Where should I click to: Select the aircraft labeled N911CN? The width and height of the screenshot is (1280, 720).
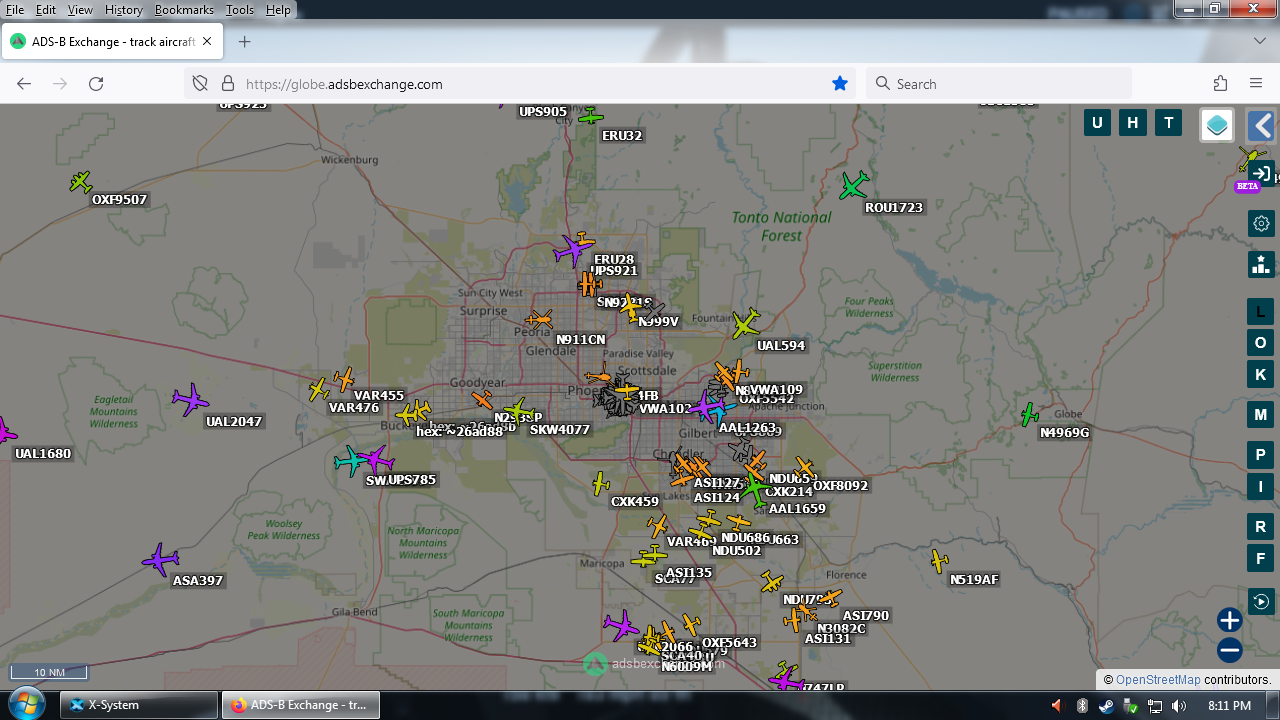pos(540,320)
